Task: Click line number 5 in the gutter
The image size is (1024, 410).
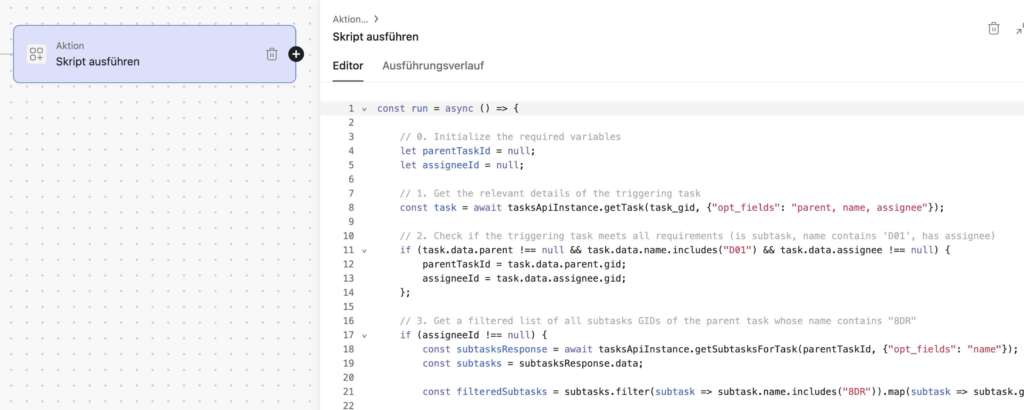Action: (x=351, y=165)
